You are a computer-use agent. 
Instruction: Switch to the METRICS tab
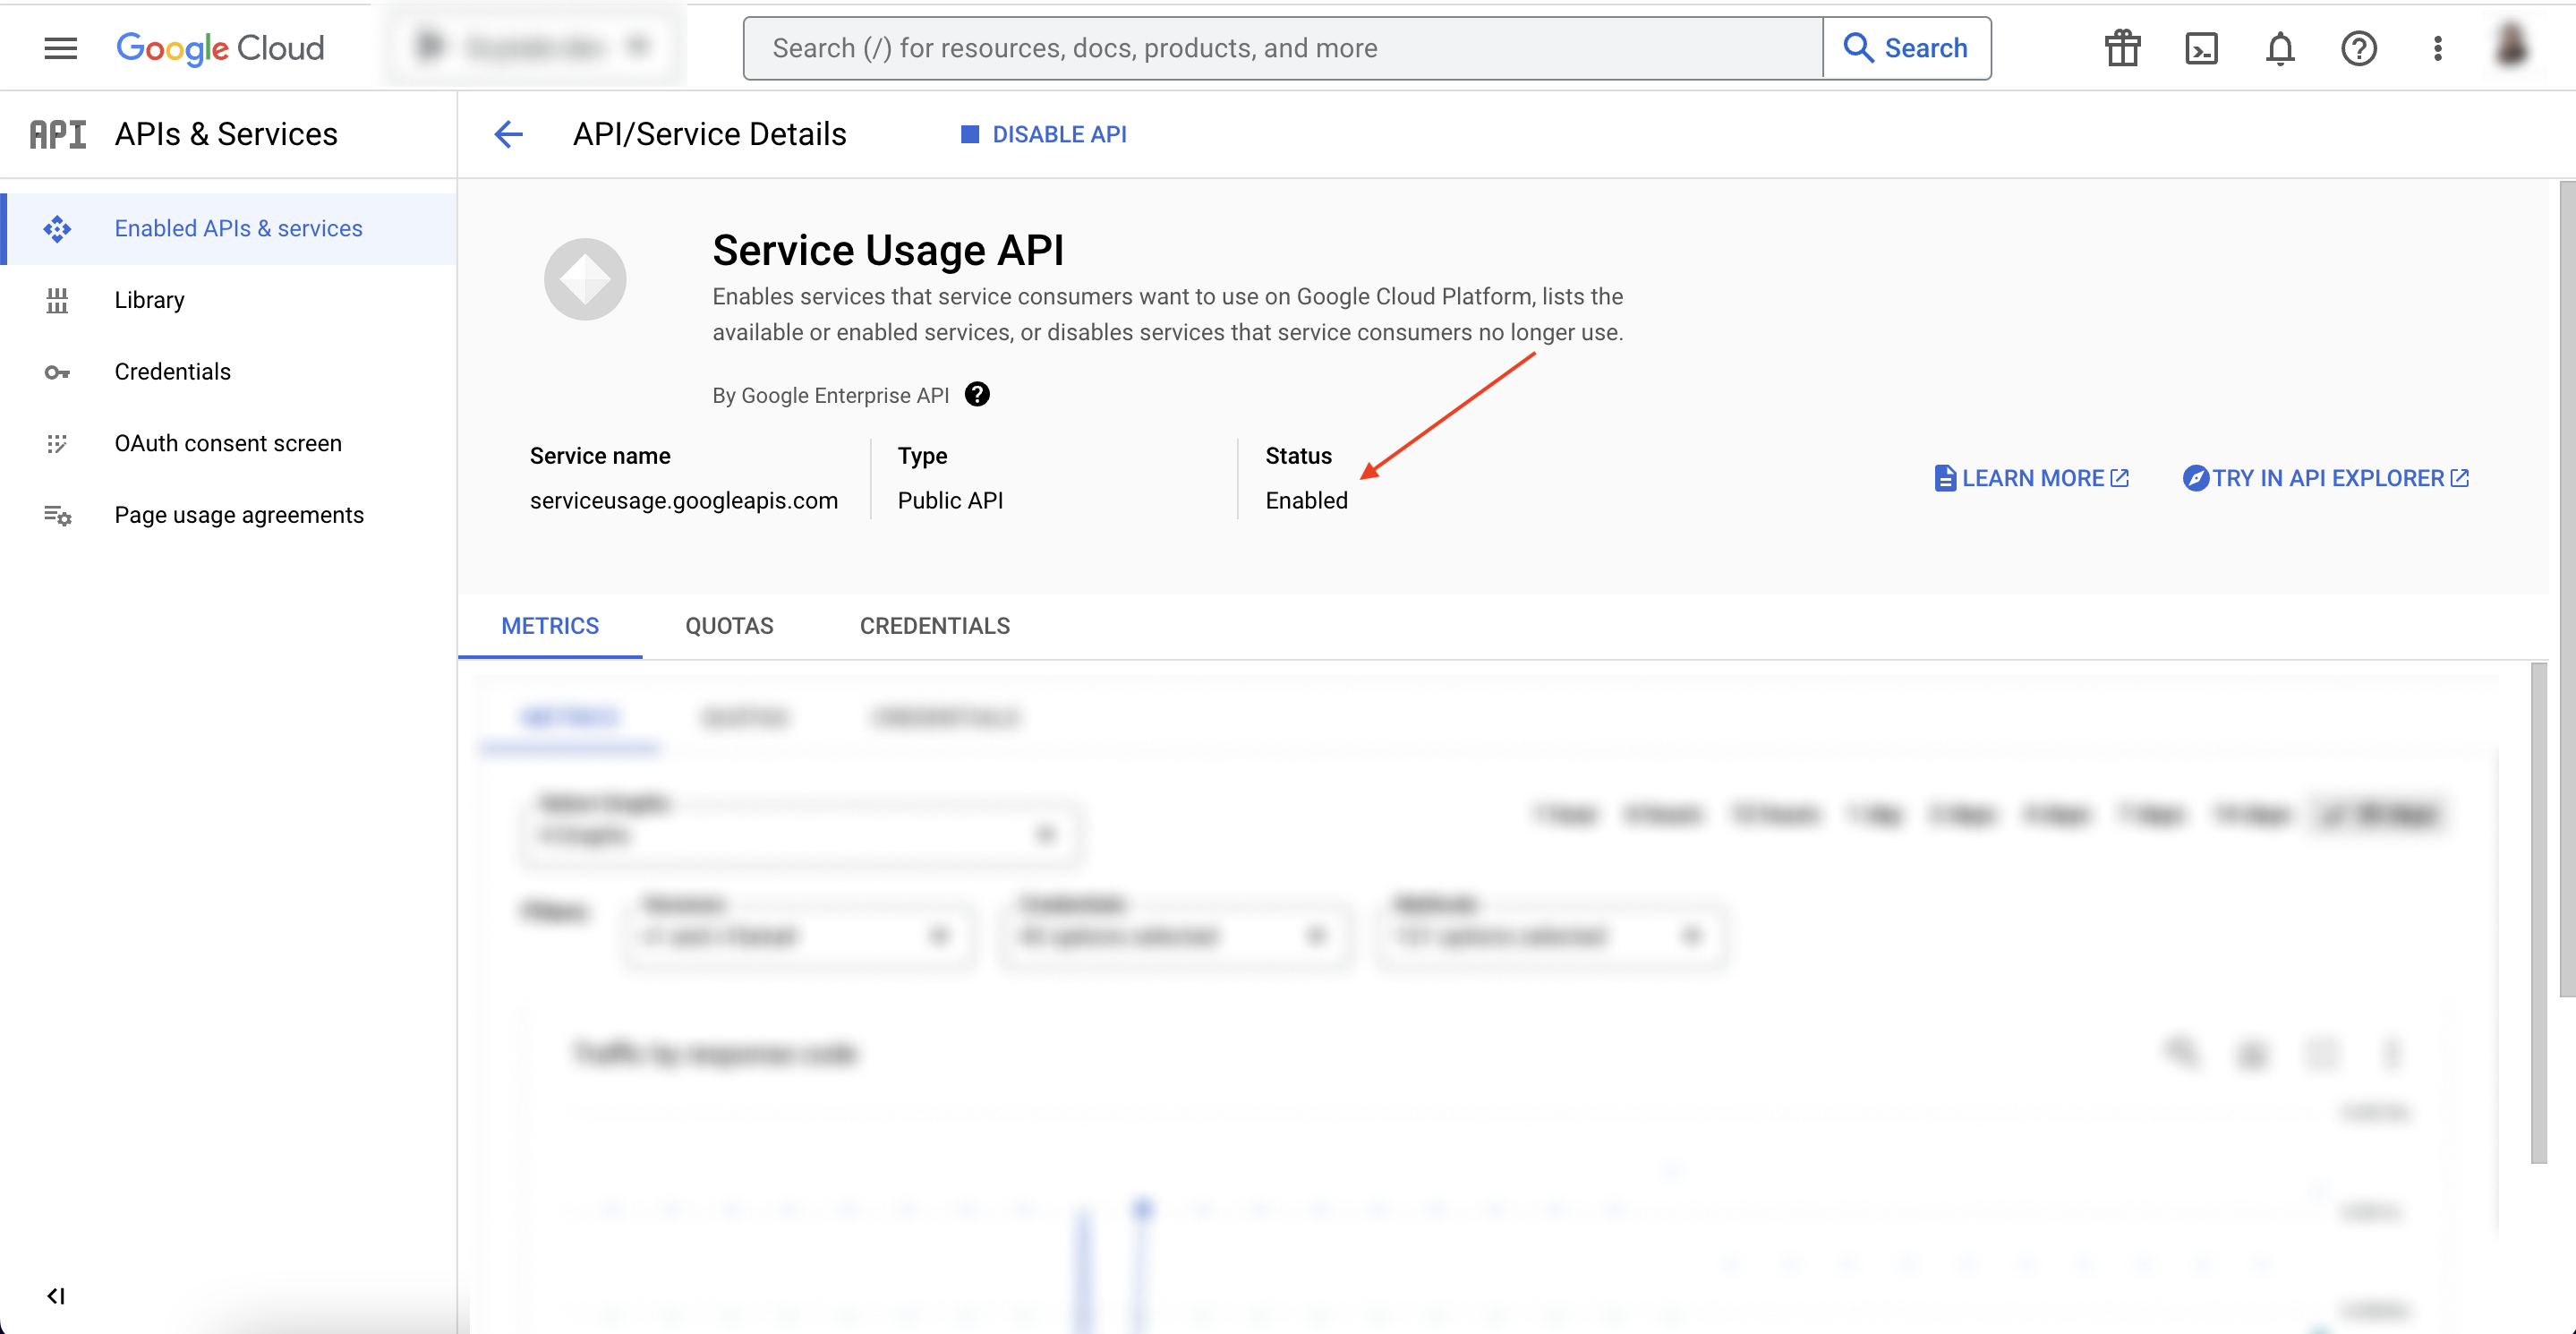pos(550,626)
